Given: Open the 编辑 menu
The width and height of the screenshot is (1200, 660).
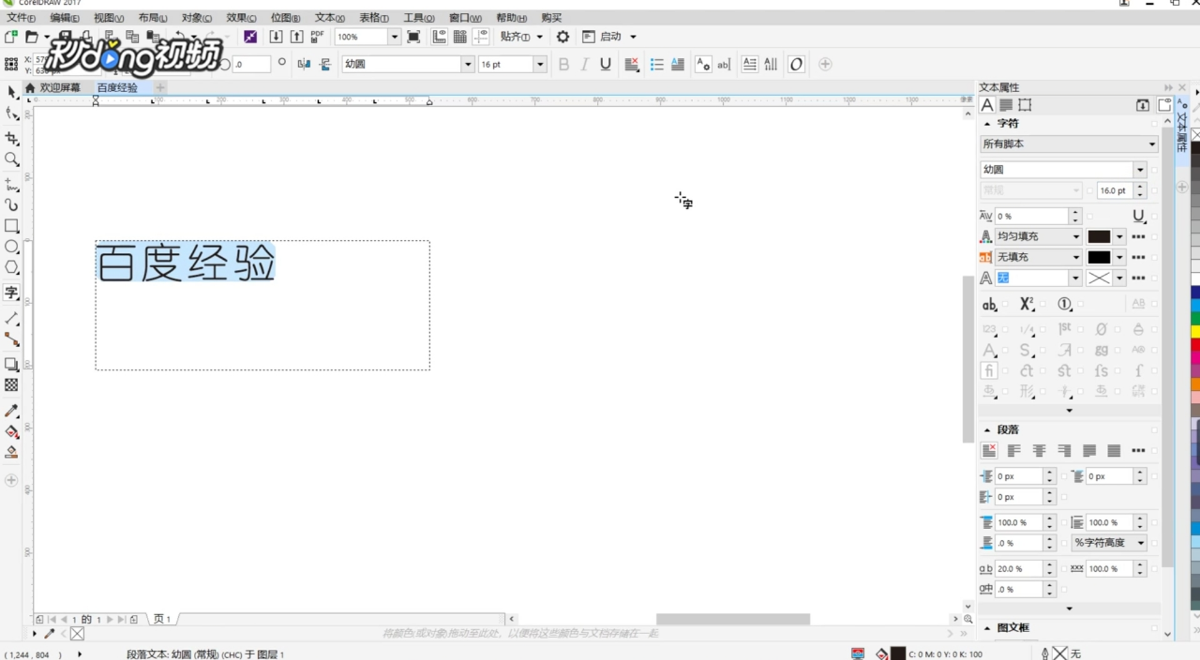Looking at the screenshot, I should (65, 18).
